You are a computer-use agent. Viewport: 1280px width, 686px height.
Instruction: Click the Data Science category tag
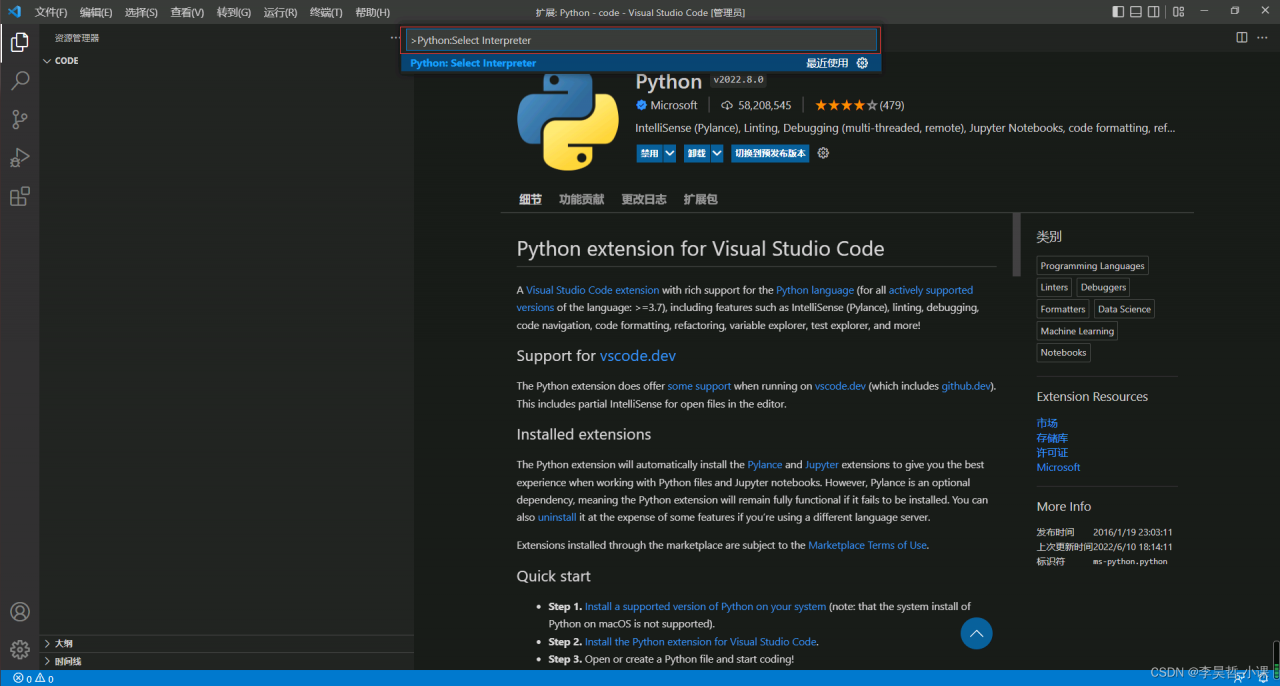[x=1124, y=309]
